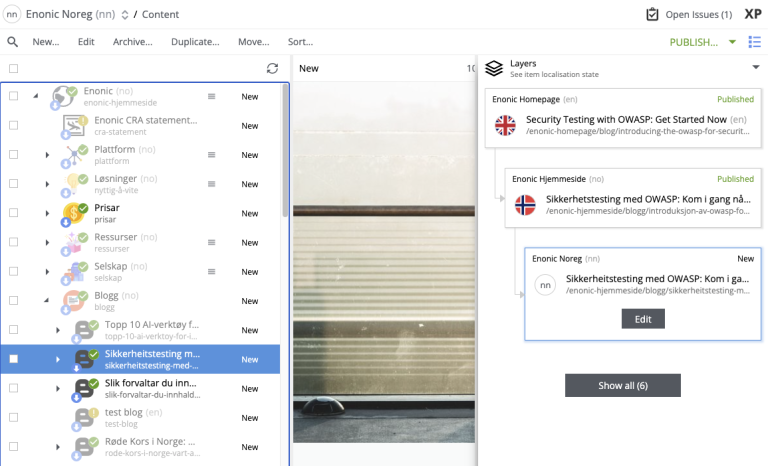Image resolution: width=768 pixels, height=466 pixels.
Task: Click the XP application logo
Action: click(753, 15)
